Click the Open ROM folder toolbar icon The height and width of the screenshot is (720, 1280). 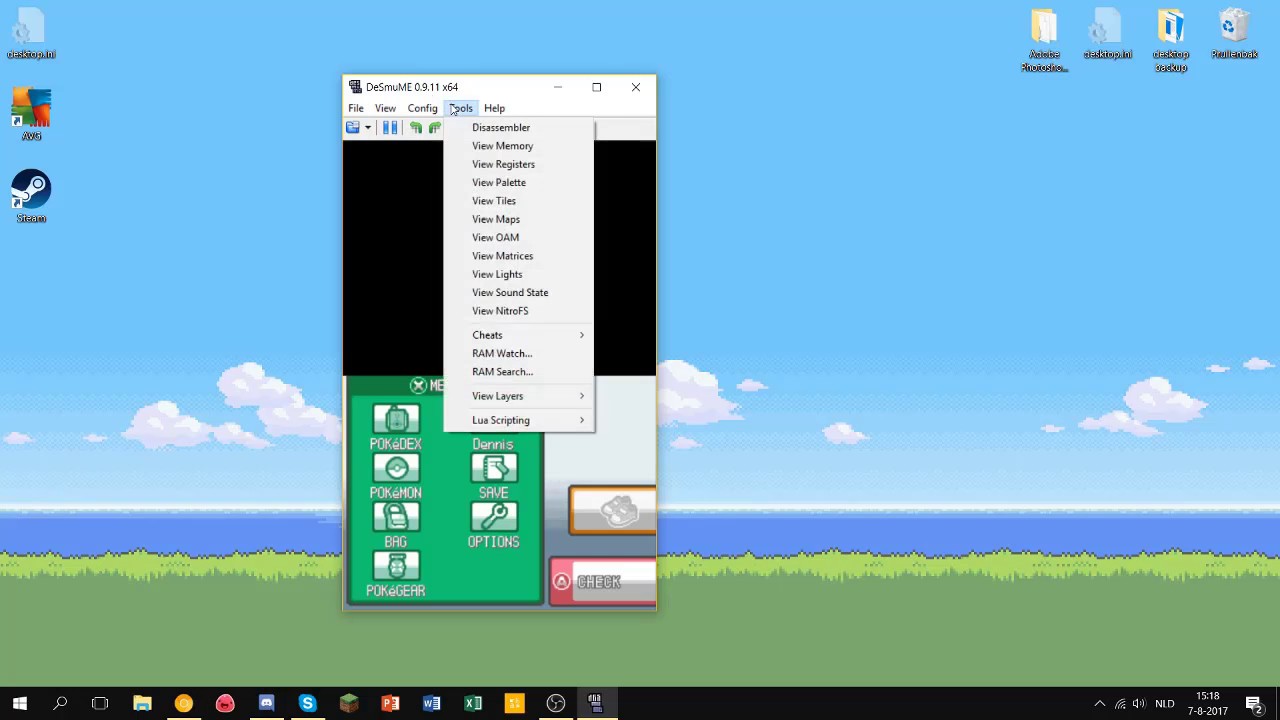[353, 128]
